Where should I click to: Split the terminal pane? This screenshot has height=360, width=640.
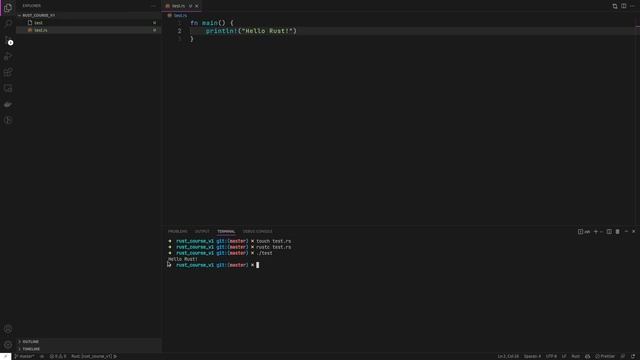coord(609,231)
